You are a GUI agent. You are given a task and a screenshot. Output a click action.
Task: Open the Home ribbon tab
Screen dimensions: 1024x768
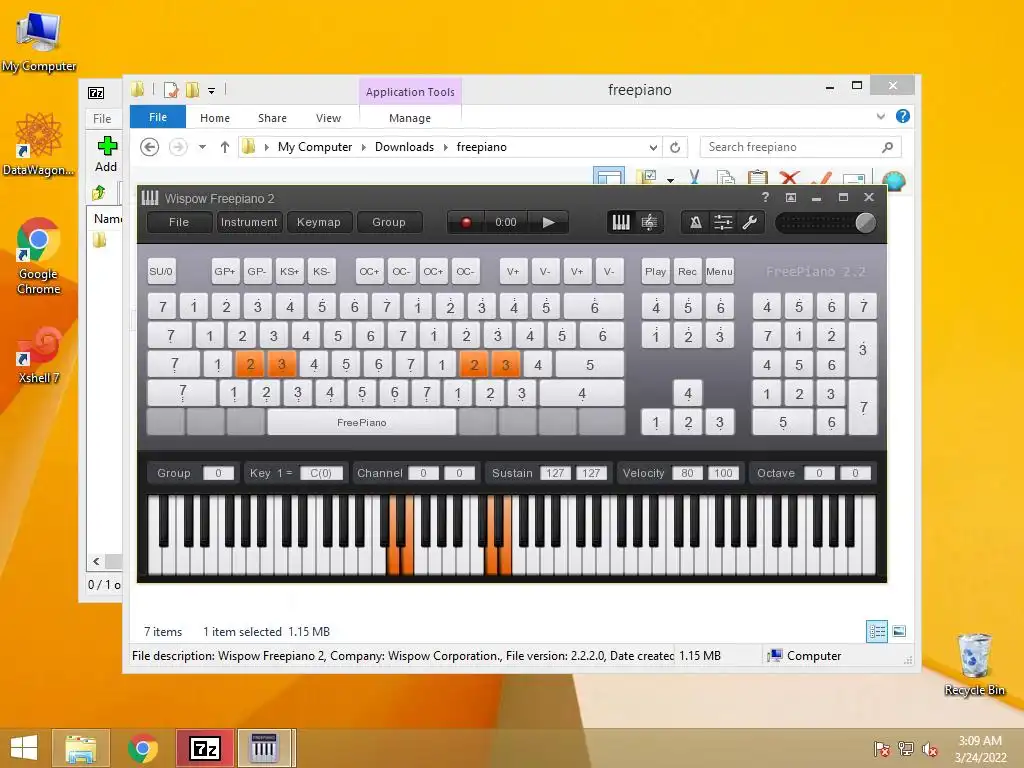[215, 118]
